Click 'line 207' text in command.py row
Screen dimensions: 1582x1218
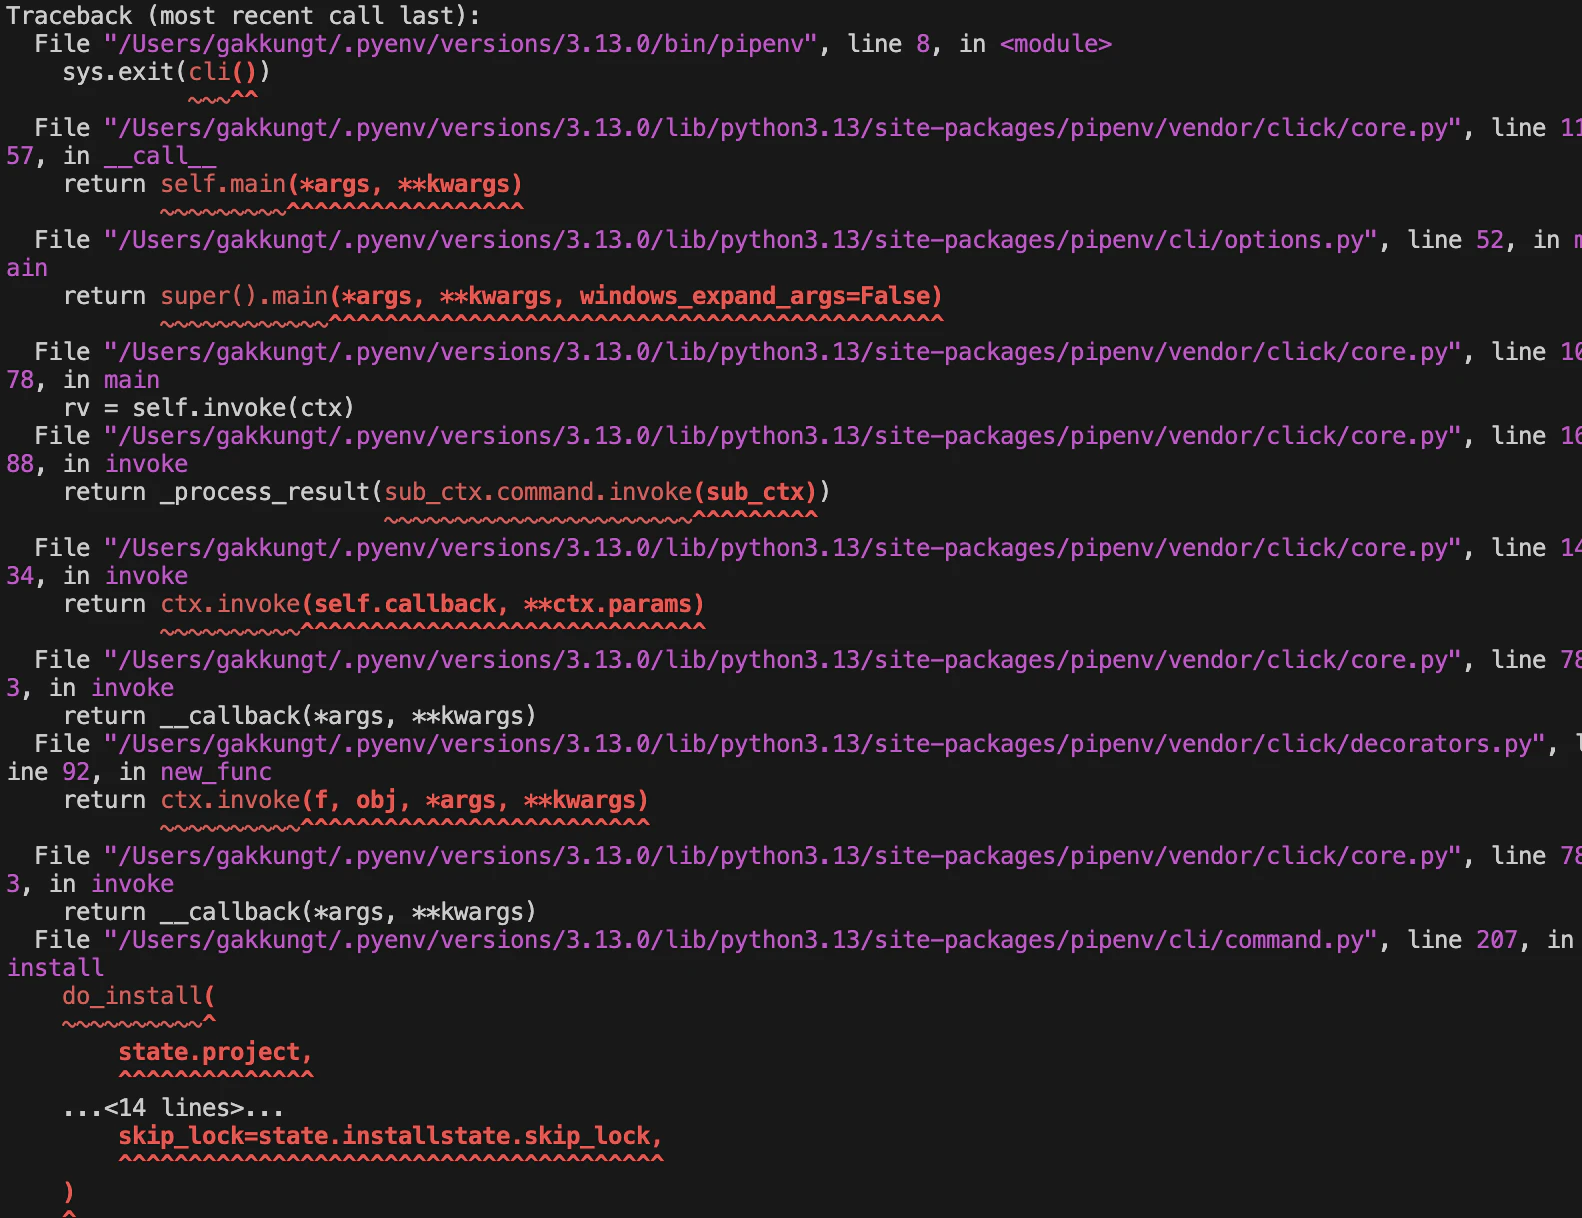tap(1462, 940)
